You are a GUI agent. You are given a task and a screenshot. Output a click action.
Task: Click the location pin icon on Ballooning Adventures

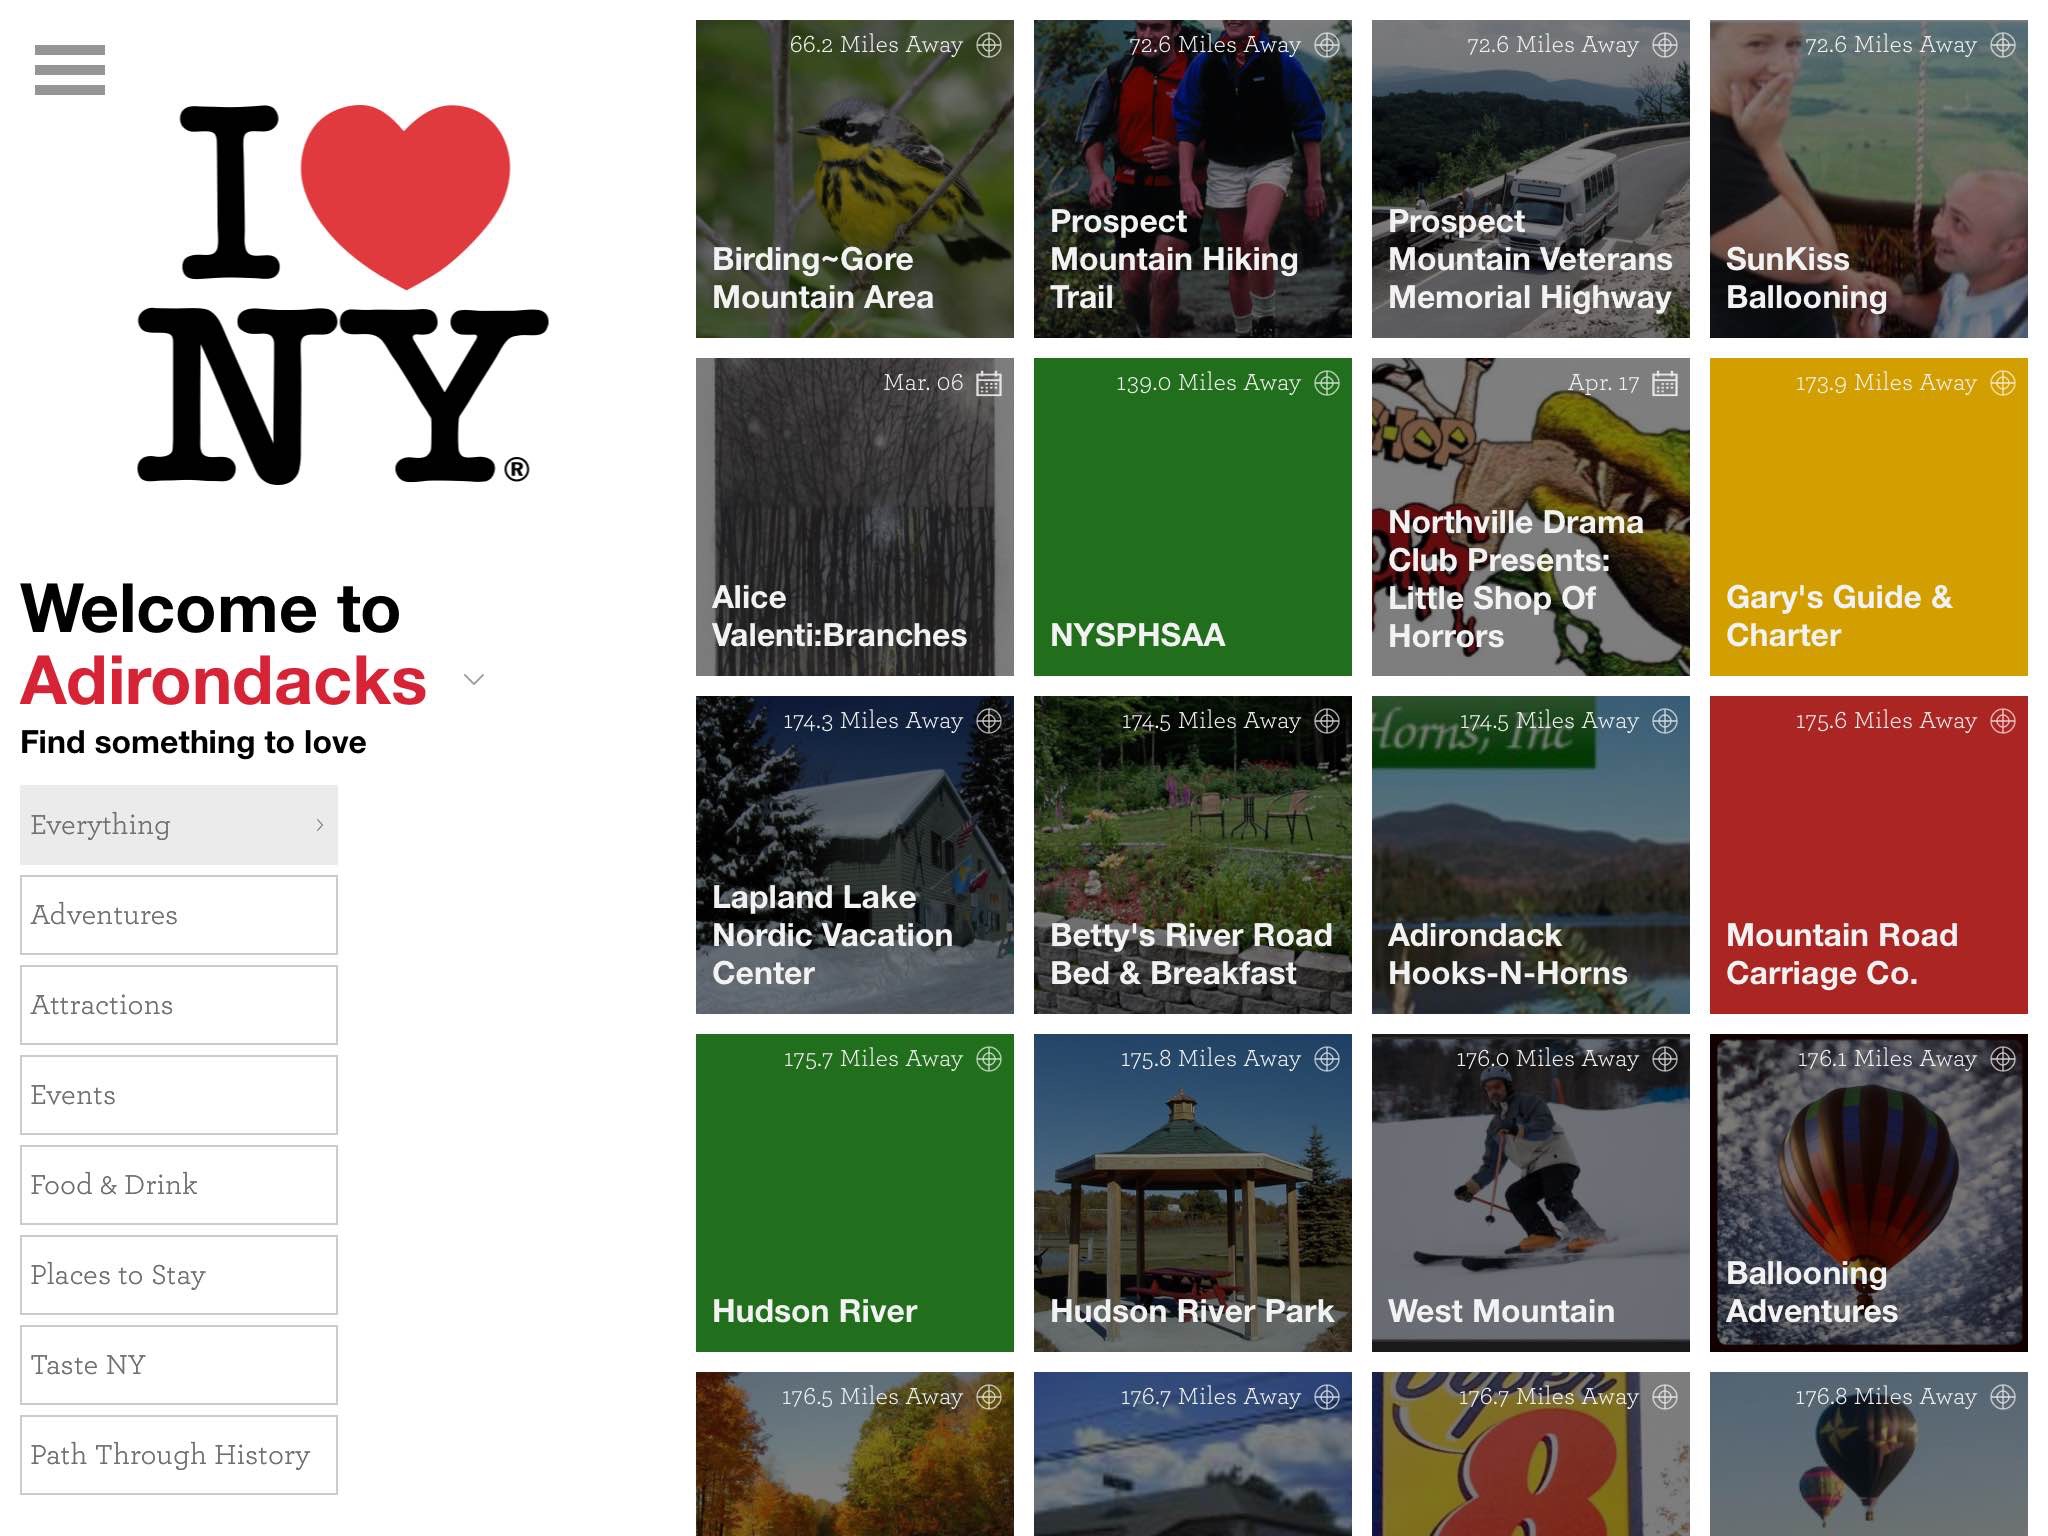pos(2004,1058)
